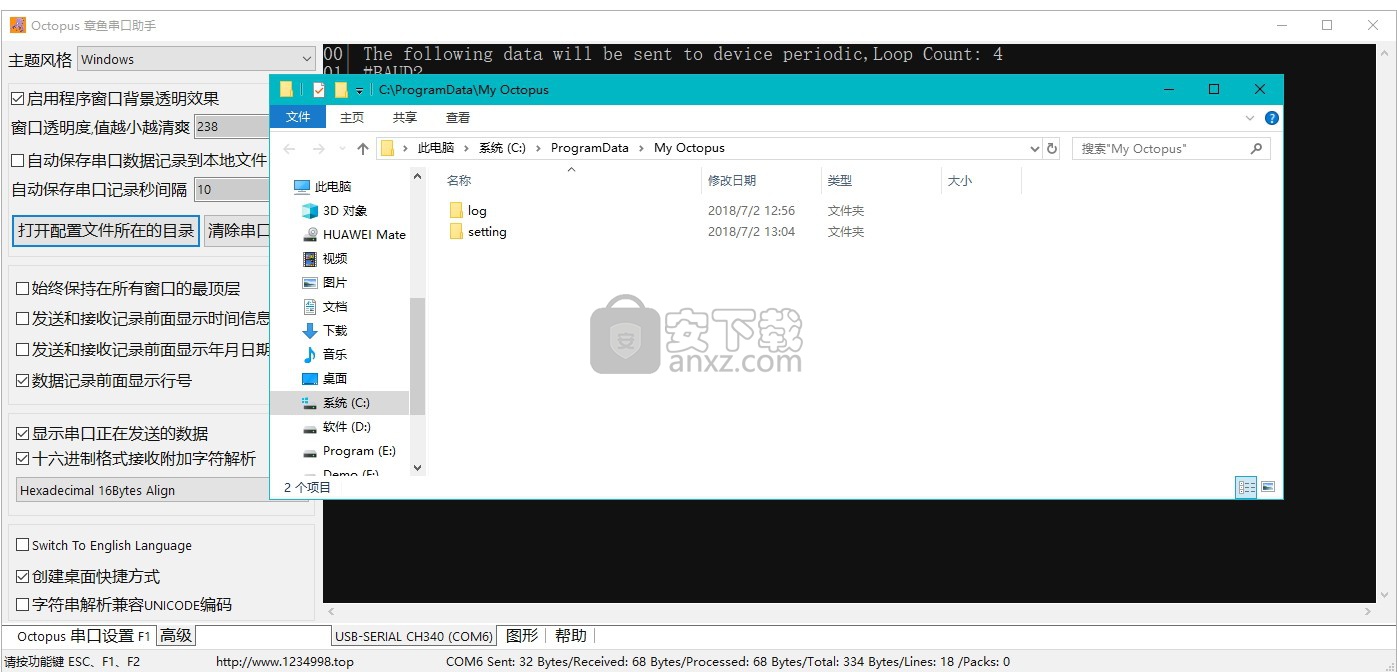Click the Octopus app icon in title bar

[x=17, y=25]
